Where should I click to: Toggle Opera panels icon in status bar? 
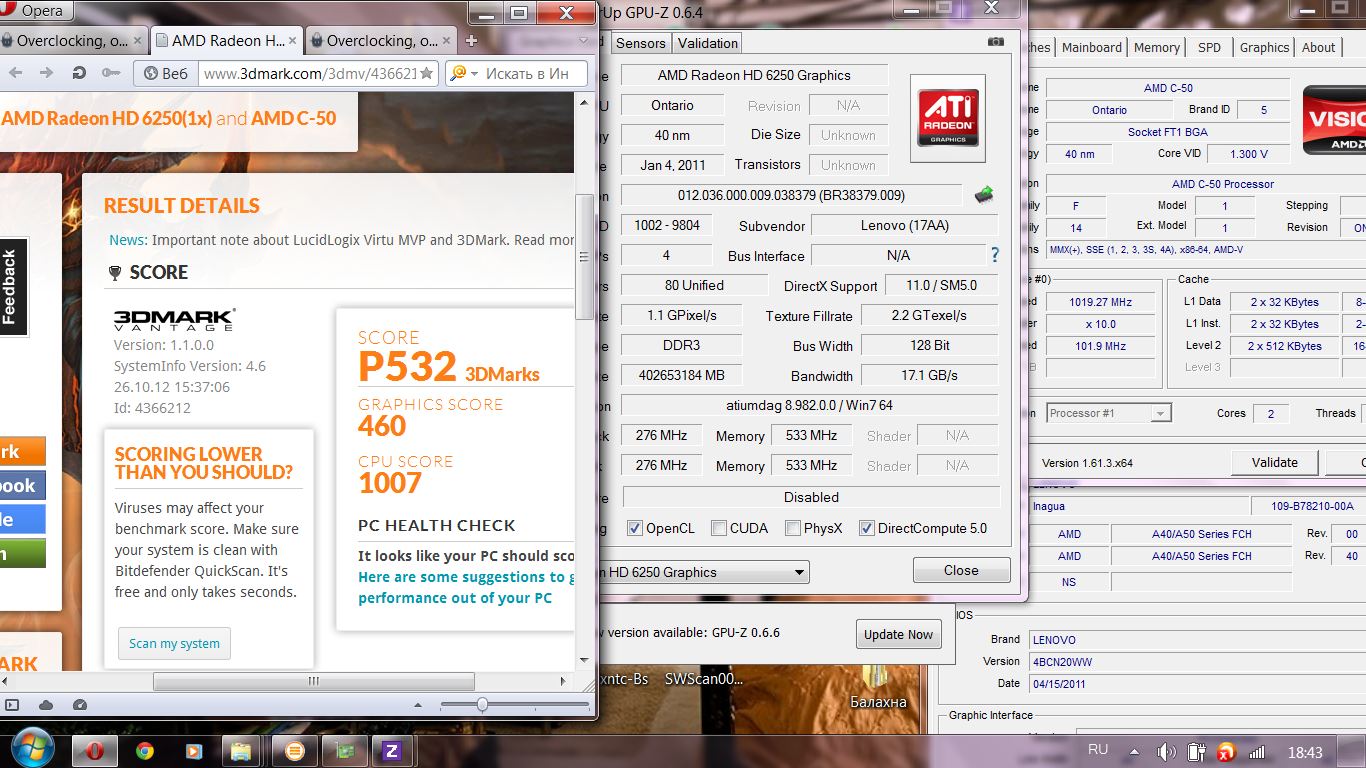coord(10,705)
